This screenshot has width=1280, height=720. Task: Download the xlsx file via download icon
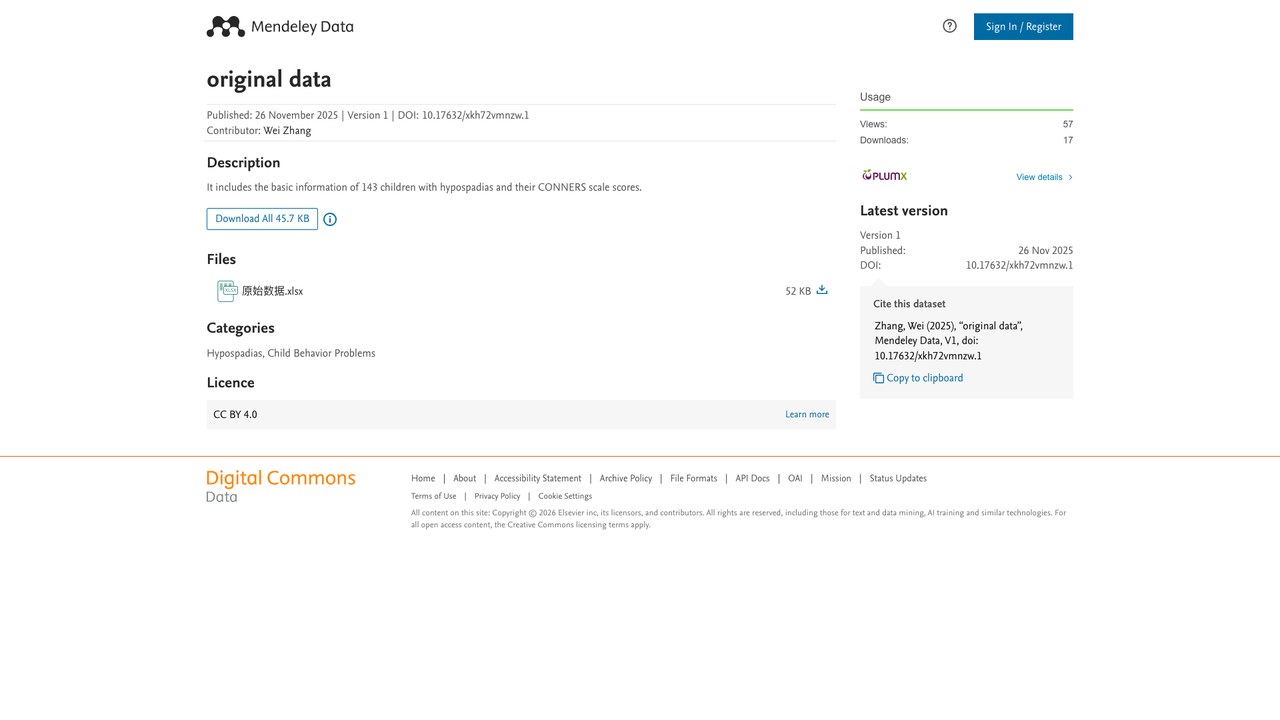[x=822, y=290]
